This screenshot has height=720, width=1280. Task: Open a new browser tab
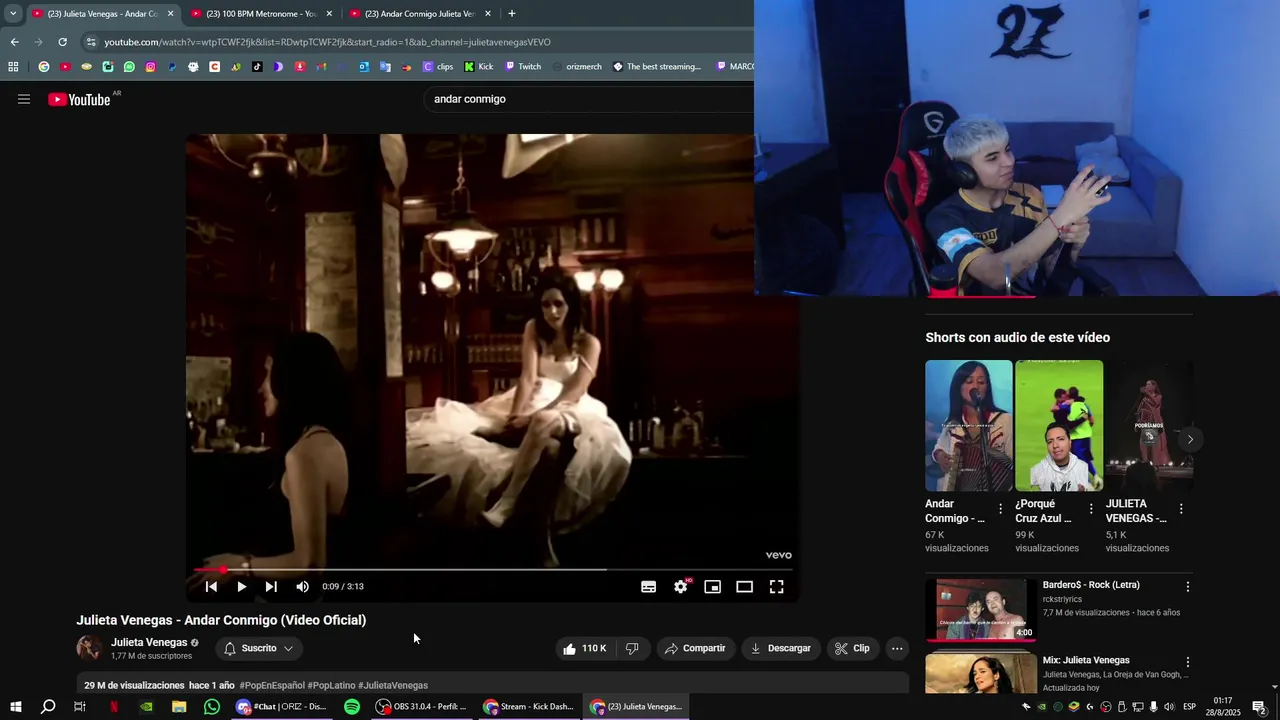click(x=512, y=14)
